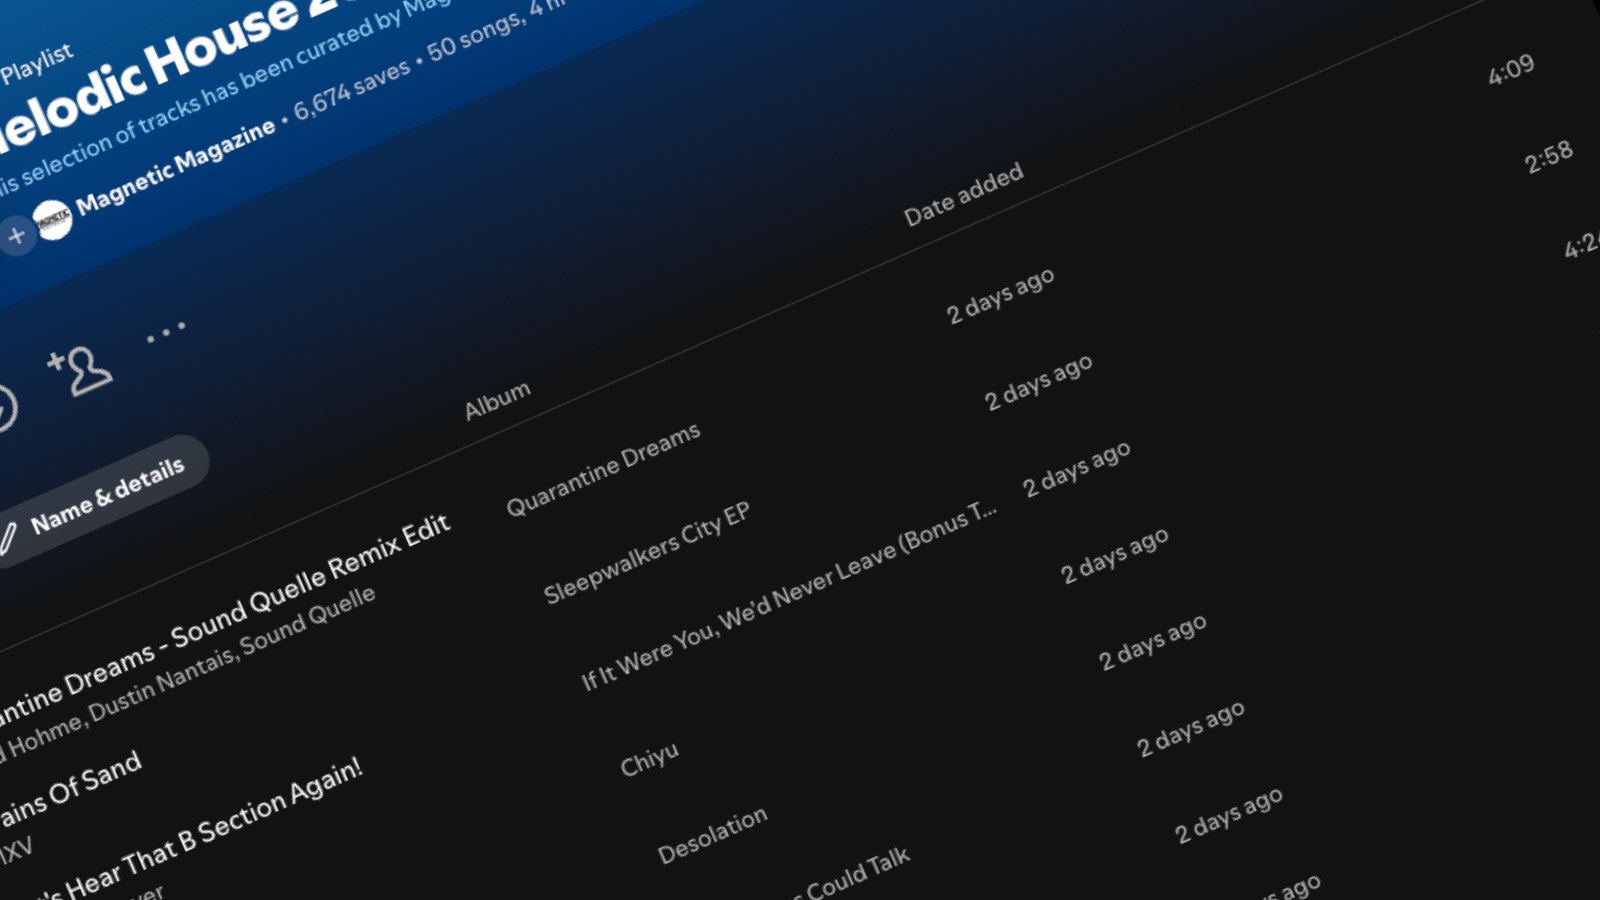Click the '6,674 saves' text
This screenshot has height=900, width=1600.
[352, 89]
